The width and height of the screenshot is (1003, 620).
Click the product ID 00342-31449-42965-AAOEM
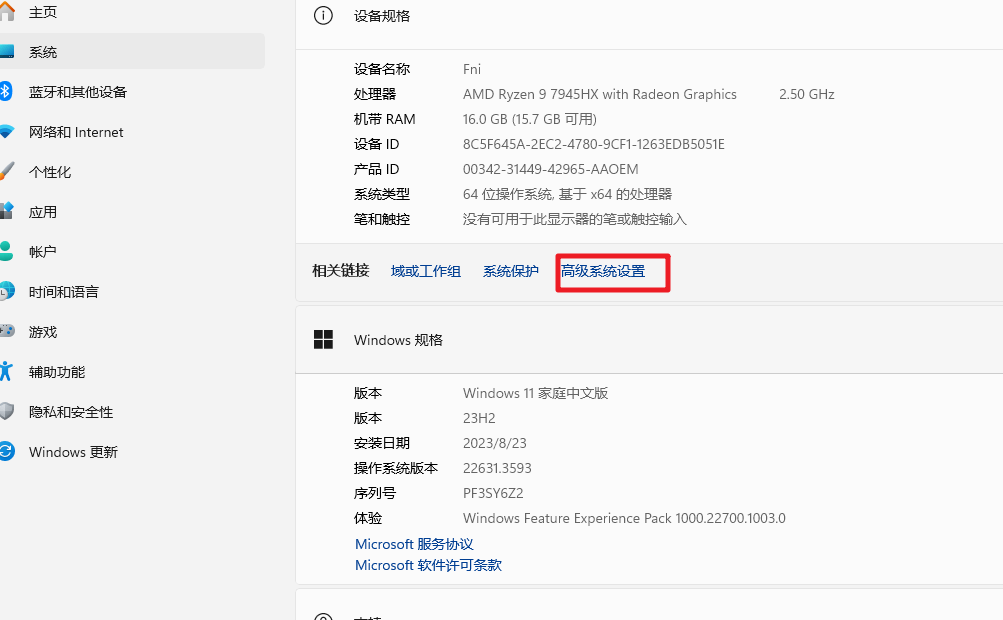pyautogui.click(x=551, y=169)
